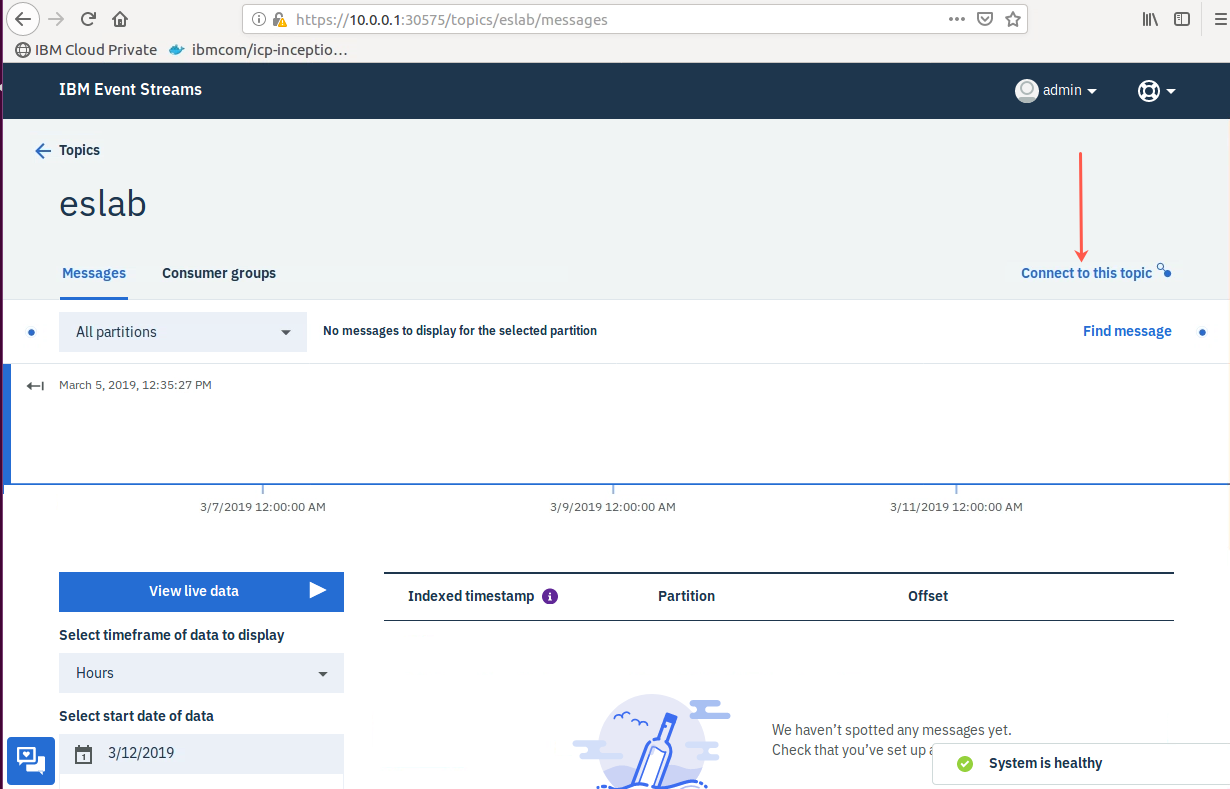Click the start date field 3/12/2019
This screenshot has height=789, width=1230.
(201, 753)
